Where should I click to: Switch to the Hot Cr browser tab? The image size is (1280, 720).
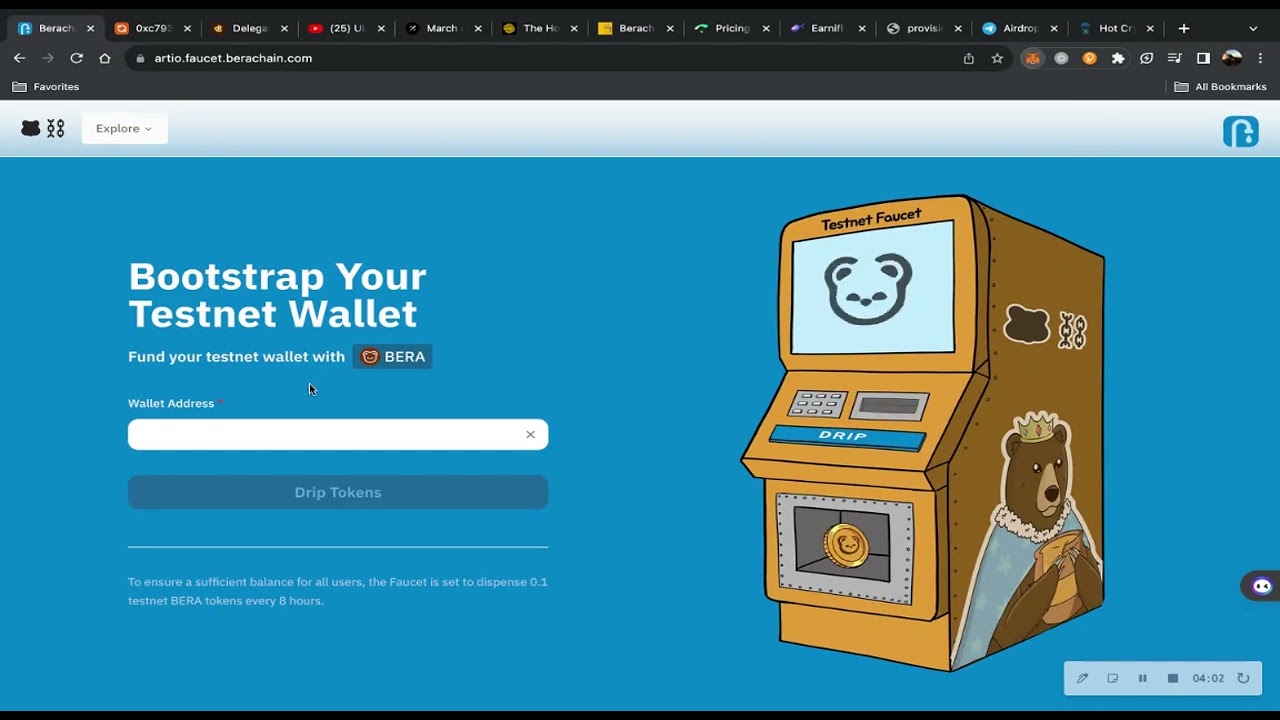tap(1116, 28)
